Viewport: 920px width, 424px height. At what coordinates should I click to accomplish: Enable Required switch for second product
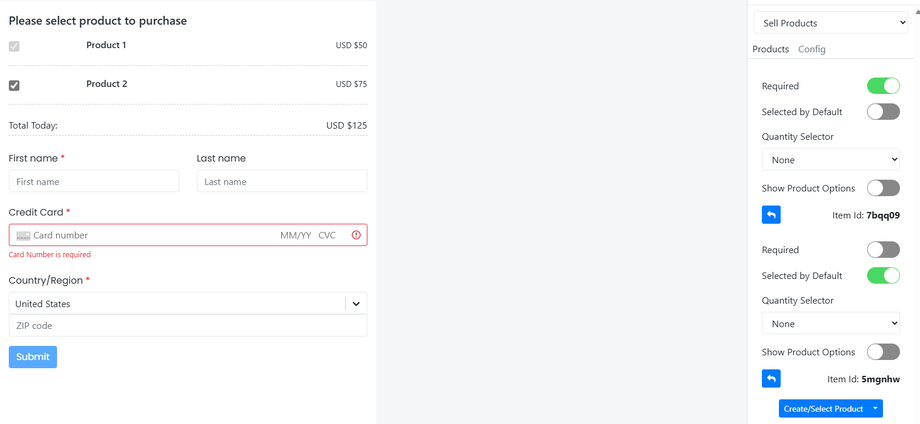tap(883, 250)
